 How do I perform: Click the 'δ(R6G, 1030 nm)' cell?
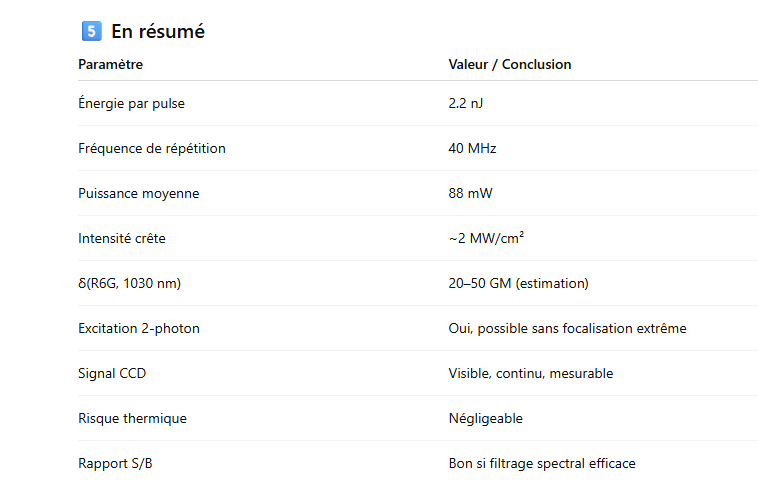129,283
